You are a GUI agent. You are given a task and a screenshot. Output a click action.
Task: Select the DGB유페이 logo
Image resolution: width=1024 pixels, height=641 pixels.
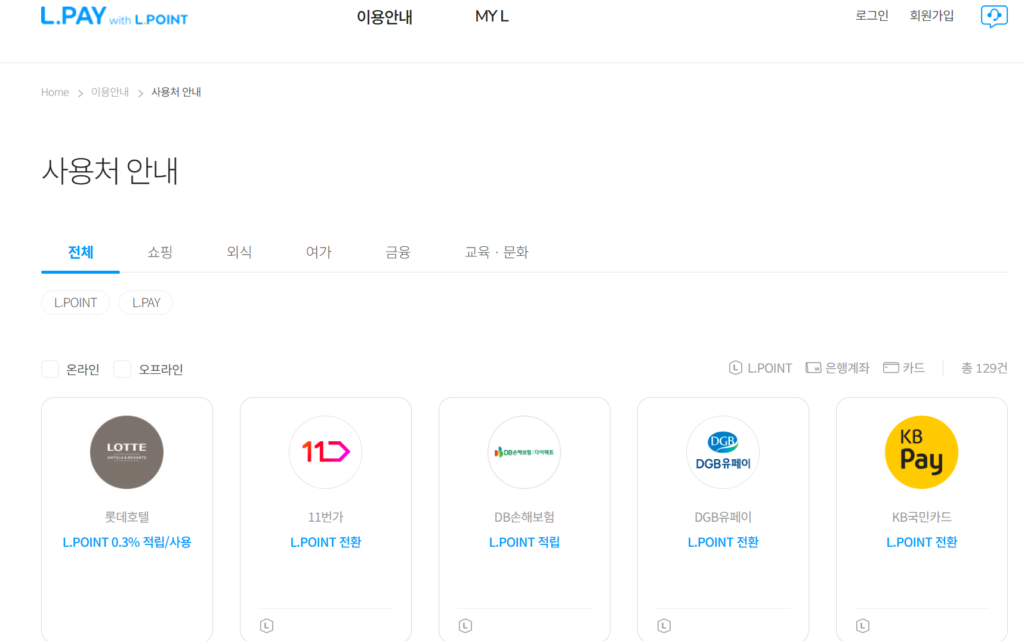[722, 452]
